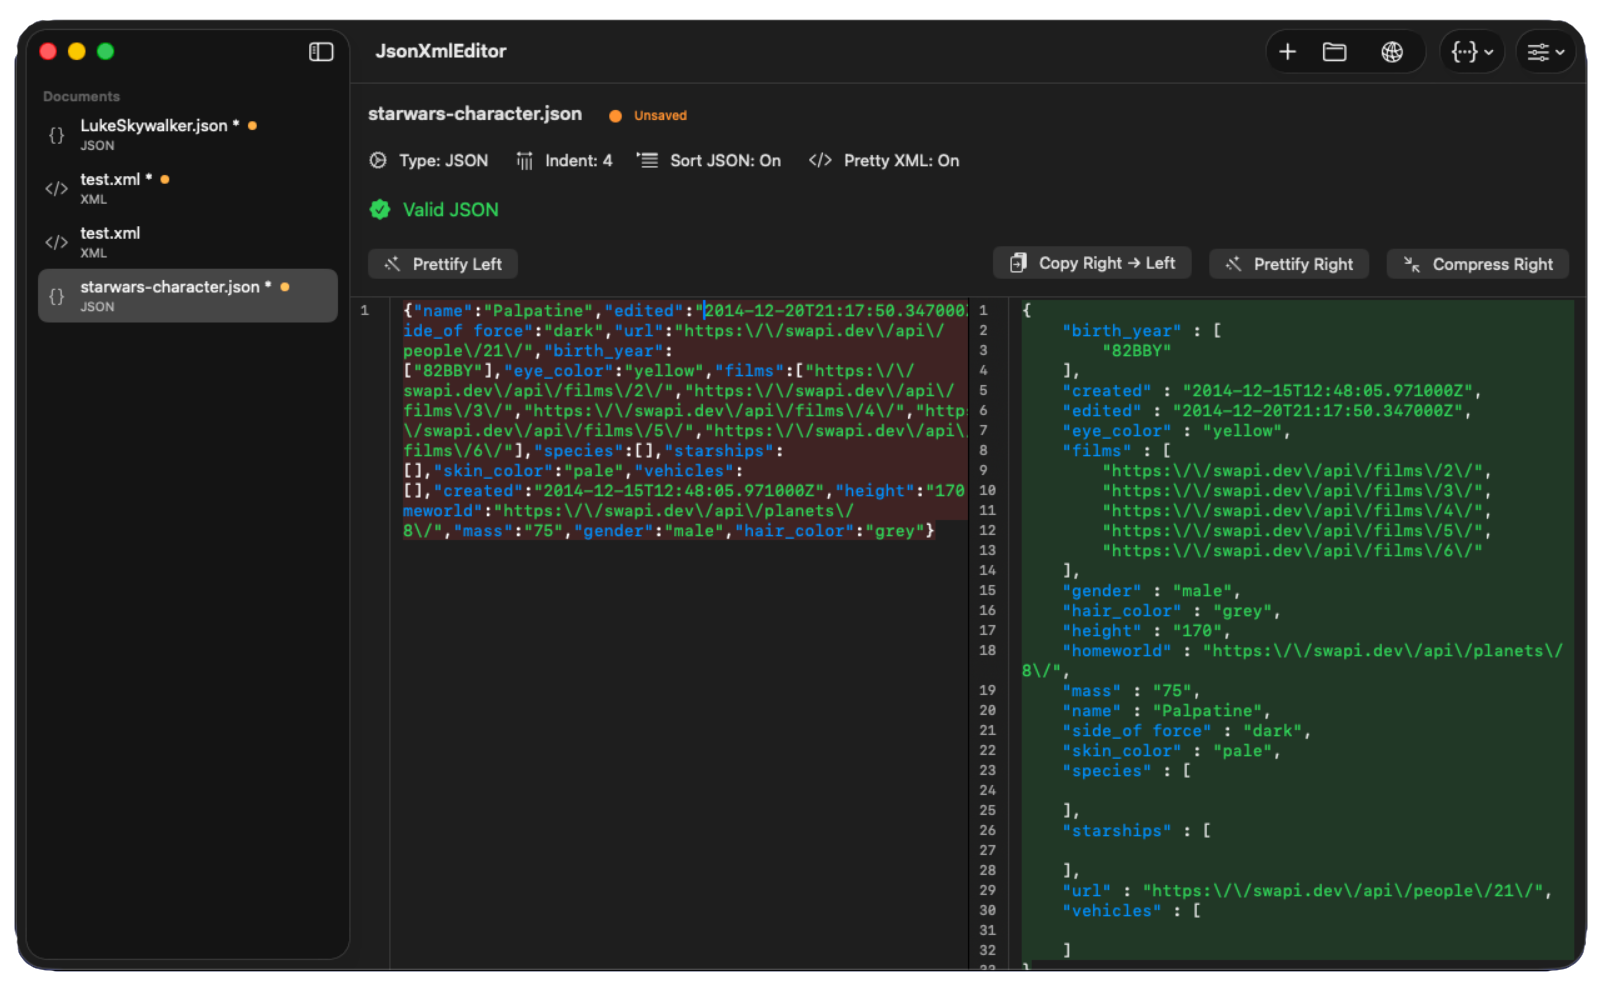Click the globe icon to load from URL
This screenshot has width=1600, height=1000.
pos(1394,51)
